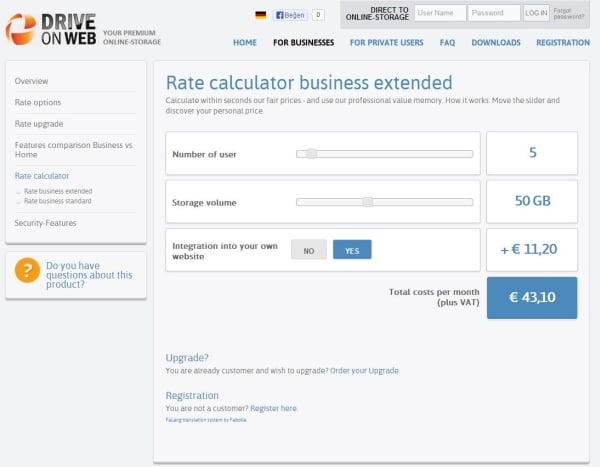Click the Storage volume slider handle
This screenshot has height=467, width=600.
[x=368, y=201]
